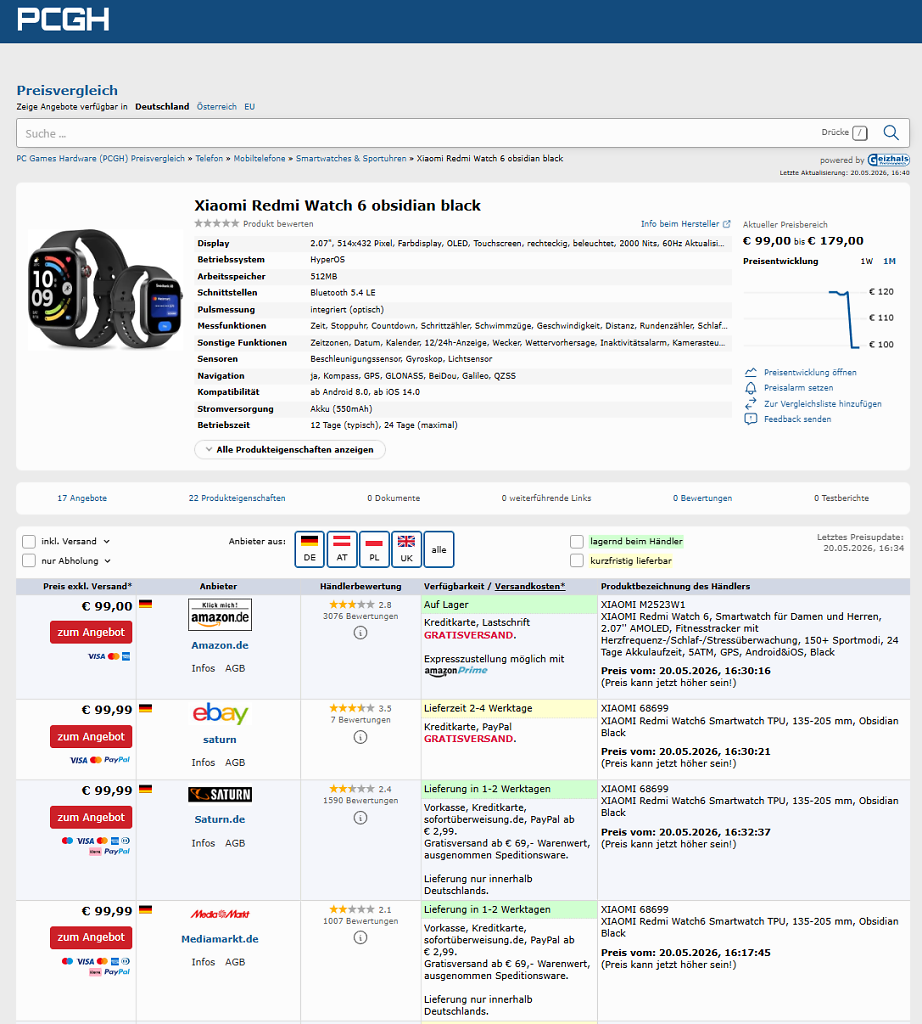The image size is (922, 1024).
Task: Toggle PL vendor country filter
Action: point(374,549)
